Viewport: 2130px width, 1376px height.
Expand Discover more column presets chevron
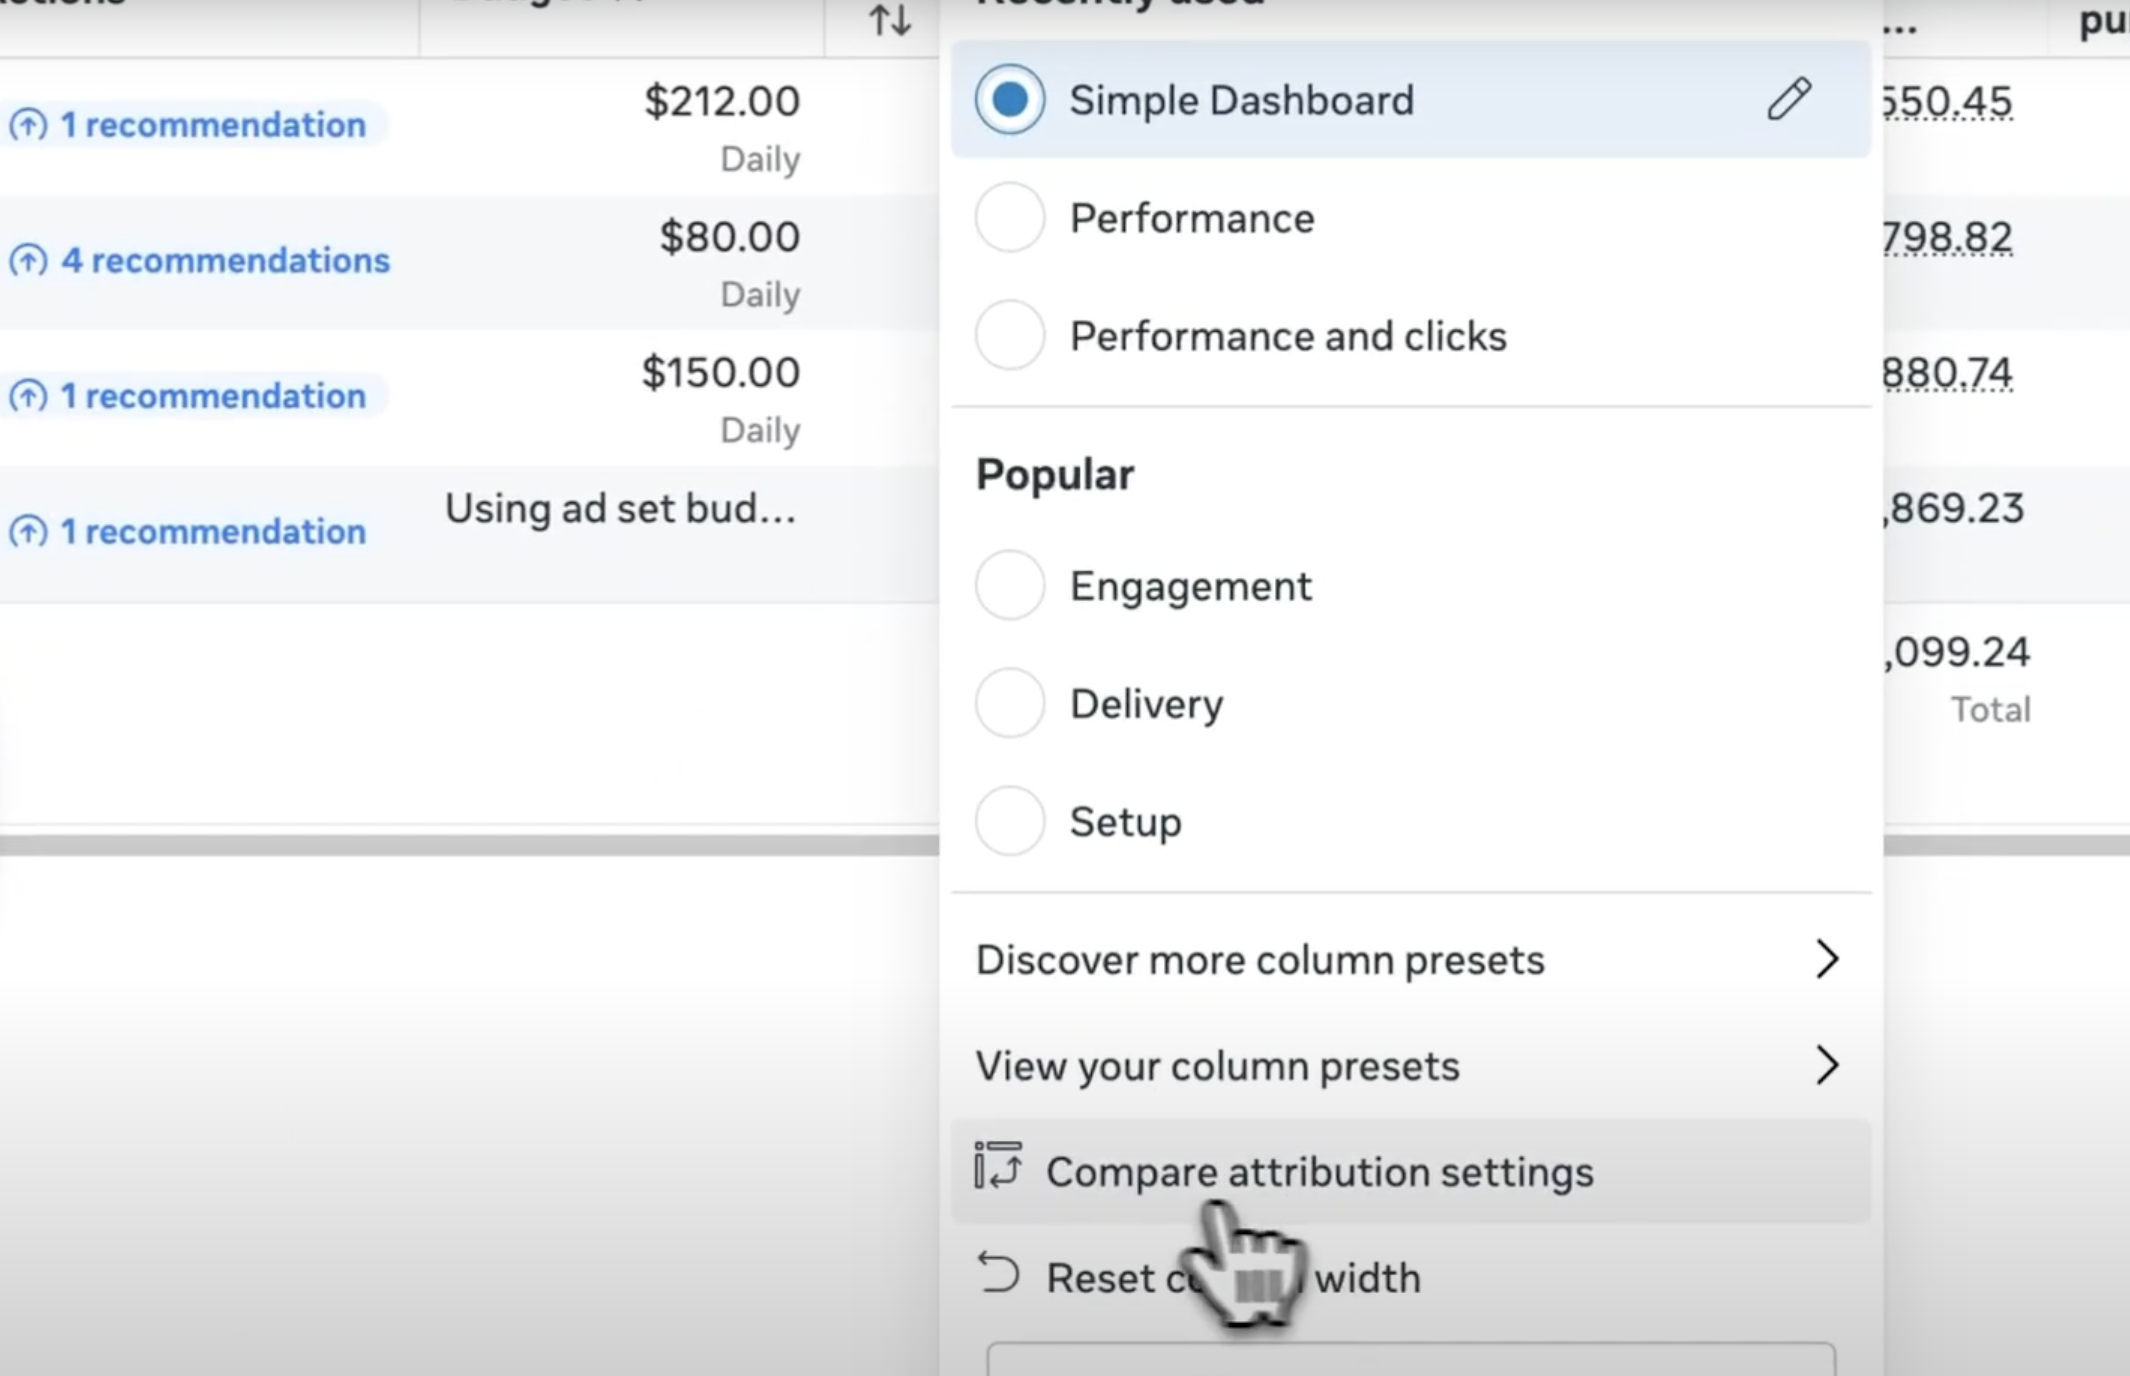tap(1826, 959)
